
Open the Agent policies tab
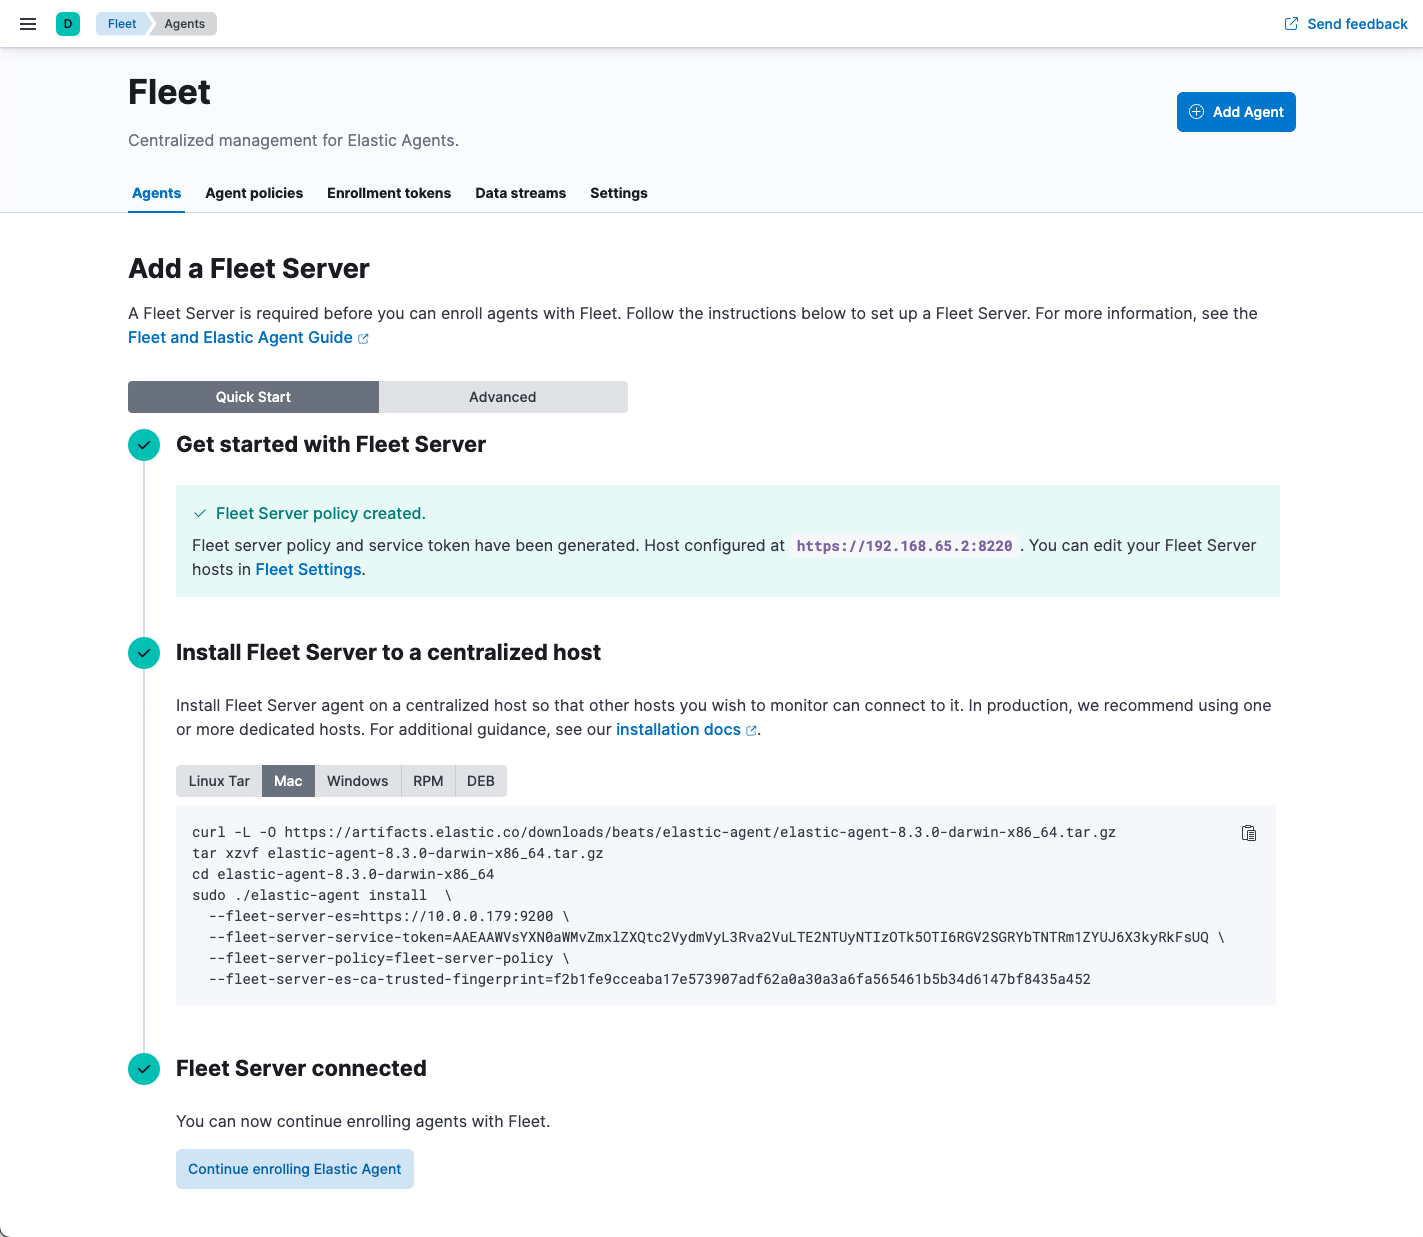pos(254,193)
